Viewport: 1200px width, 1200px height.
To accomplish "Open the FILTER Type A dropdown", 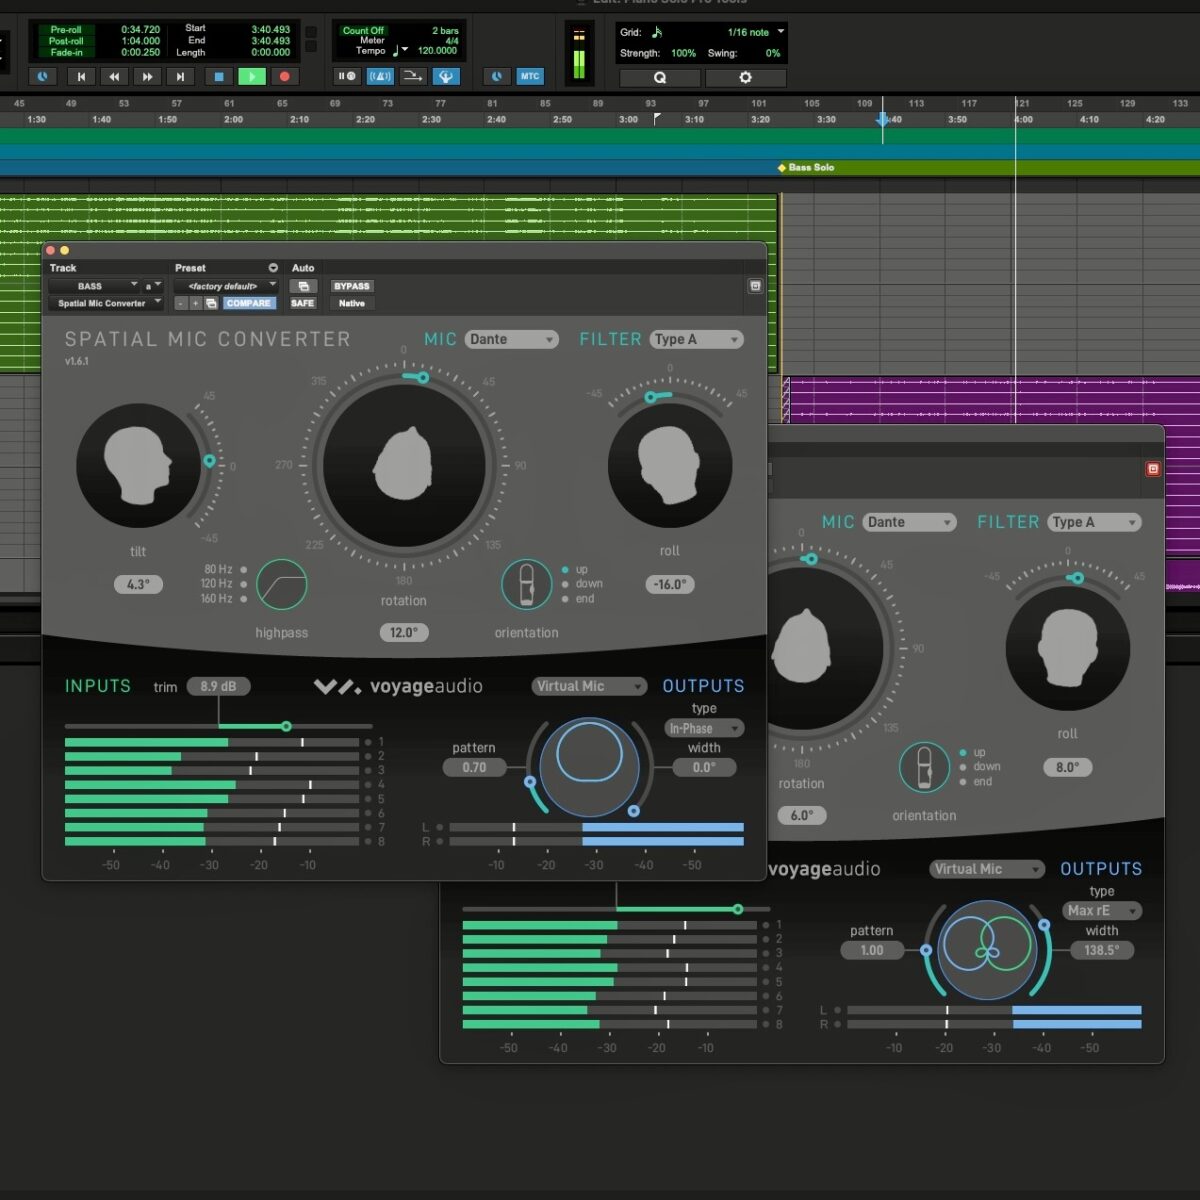I will coord(697,339).
